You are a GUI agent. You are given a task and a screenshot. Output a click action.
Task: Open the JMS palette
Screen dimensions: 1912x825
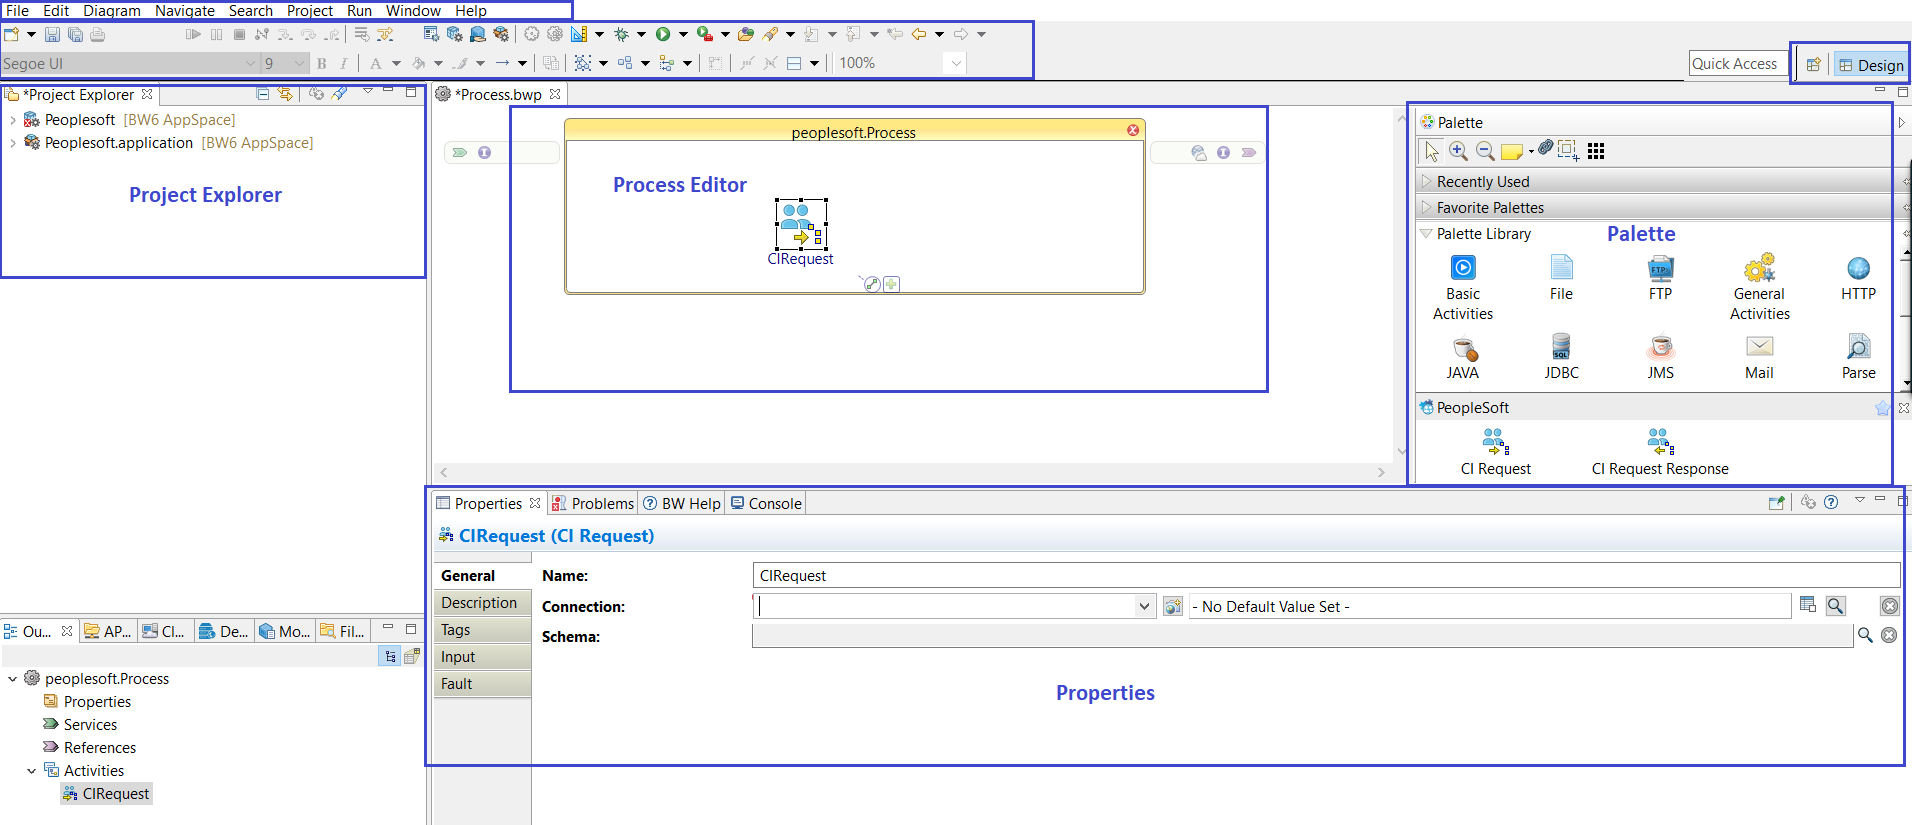pos(1660,358)
